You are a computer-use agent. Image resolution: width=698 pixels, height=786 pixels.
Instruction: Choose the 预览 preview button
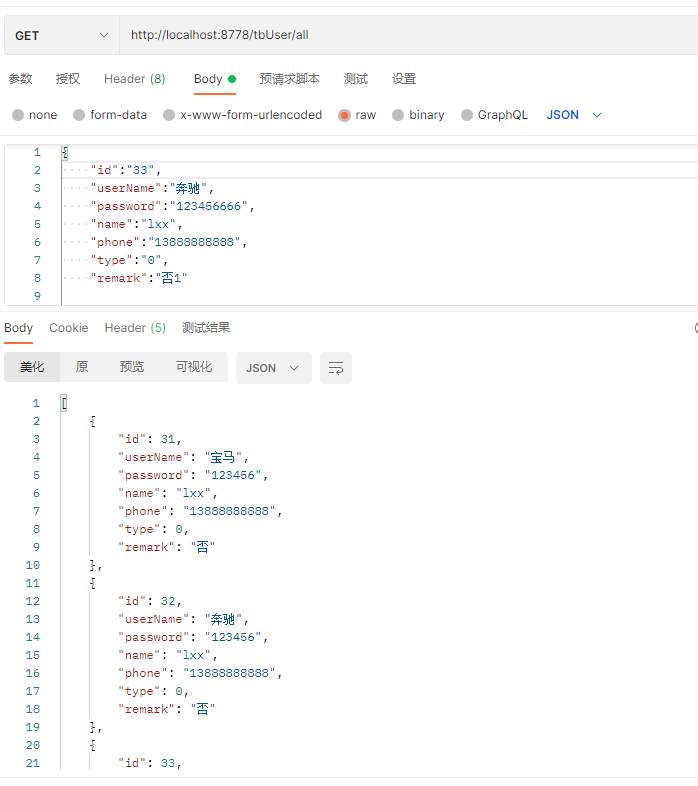pos(131,367)
